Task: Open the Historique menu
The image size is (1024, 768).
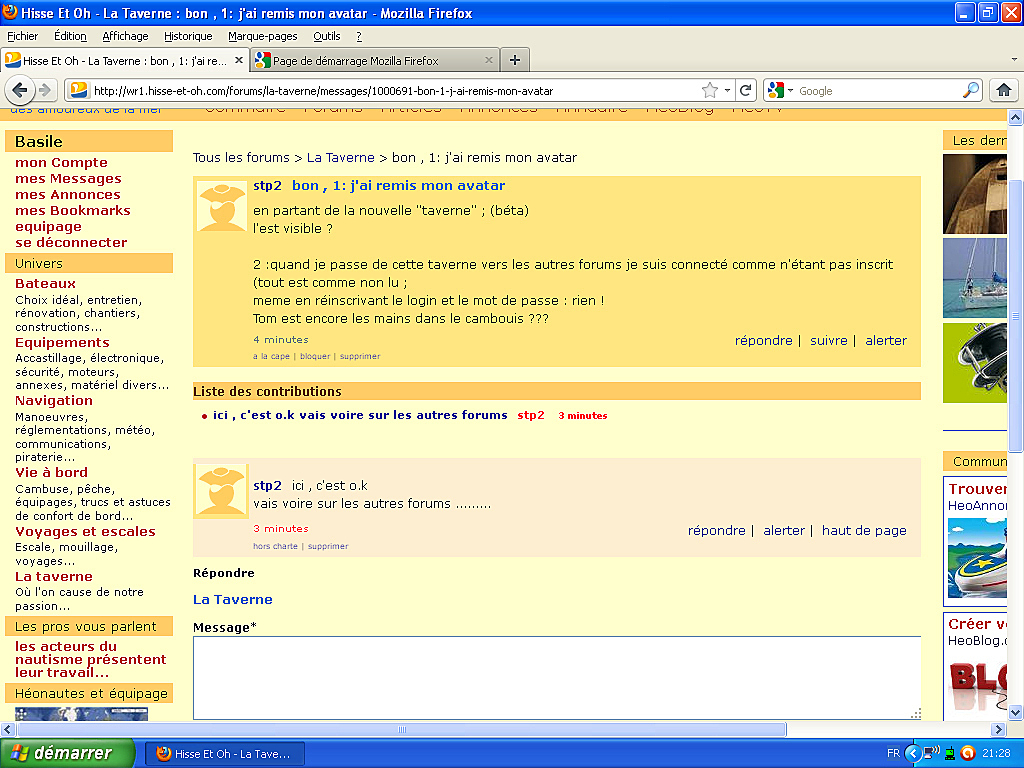Action: tap(188, 36)
